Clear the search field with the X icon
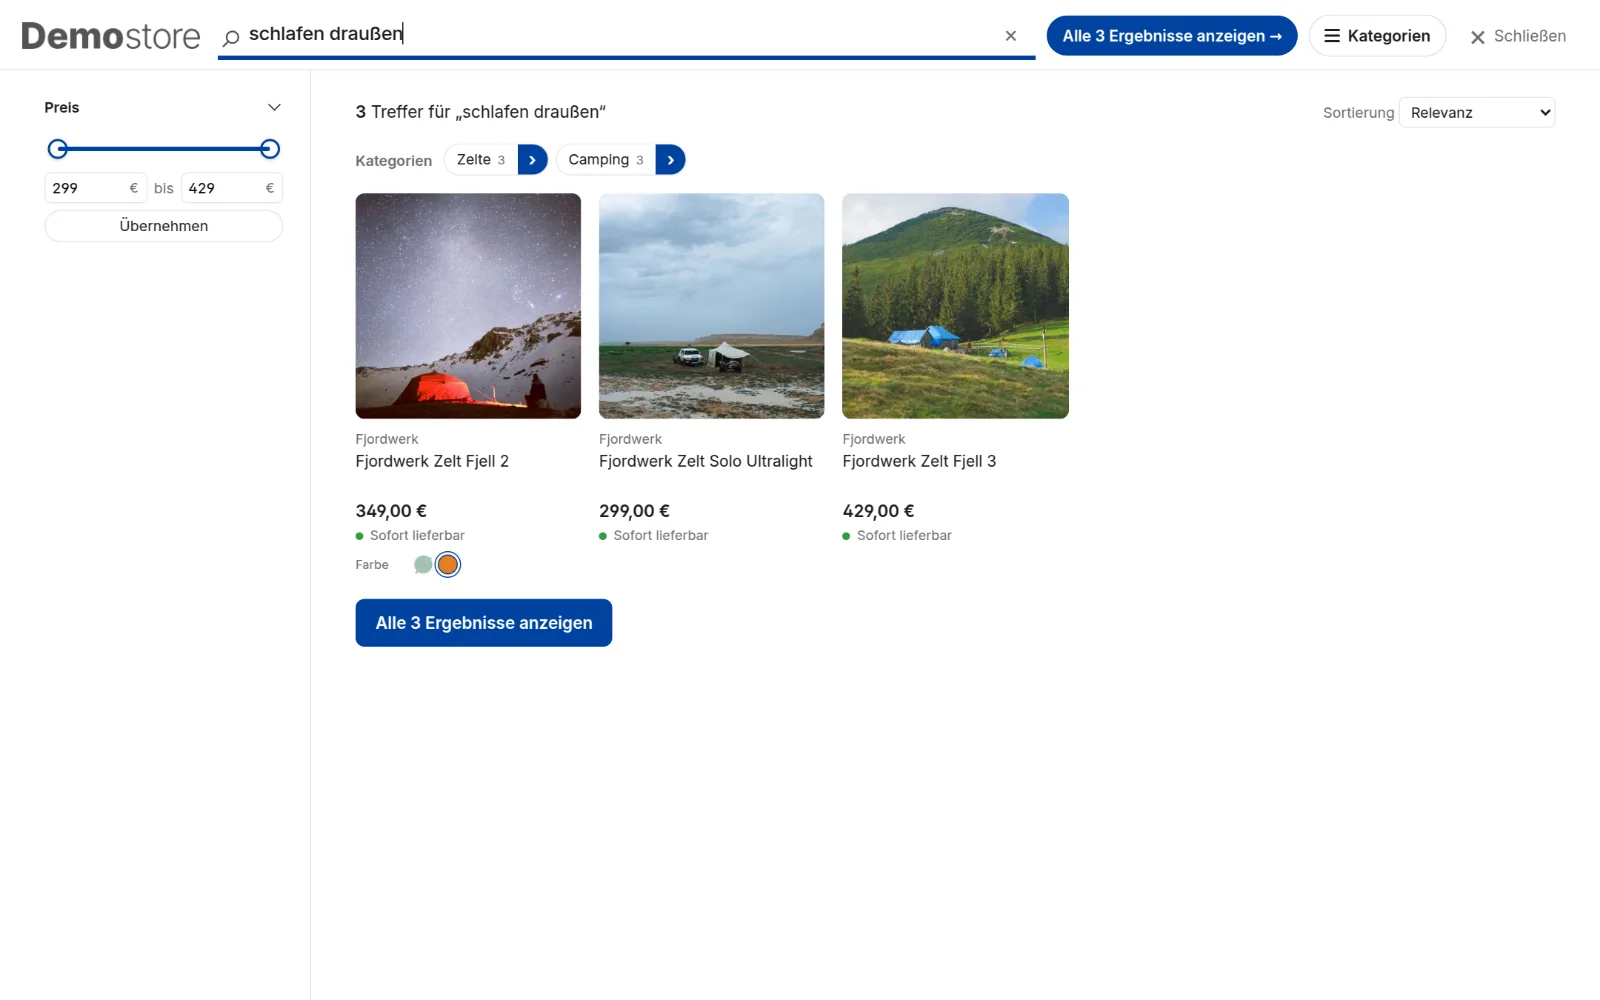The image size is (1600, 1000). 1011,36
